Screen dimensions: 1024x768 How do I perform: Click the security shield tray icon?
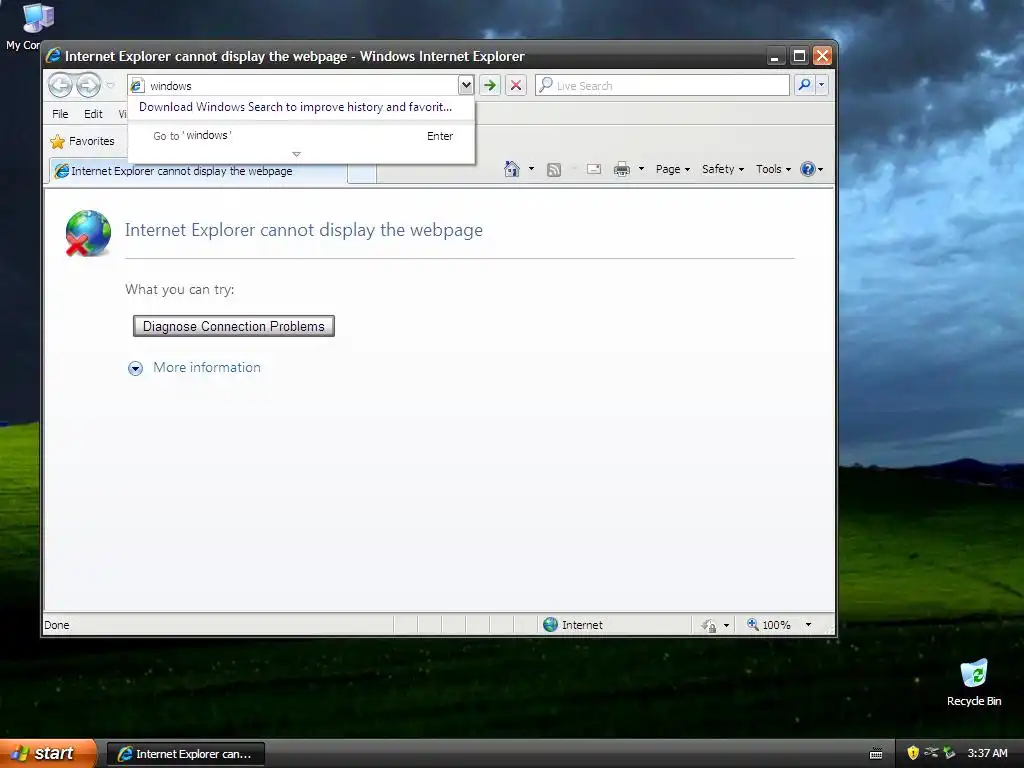pos(913,753)
